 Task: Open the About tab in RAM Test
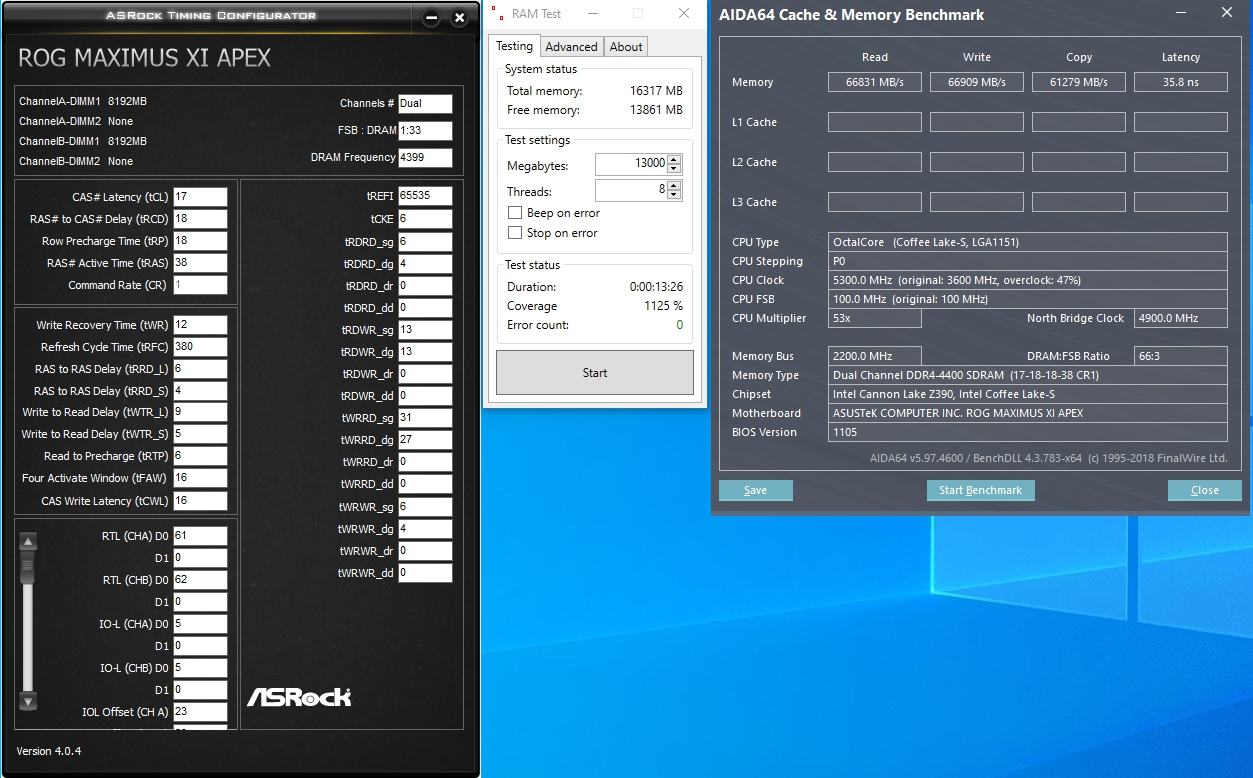[x=626, y=47]
